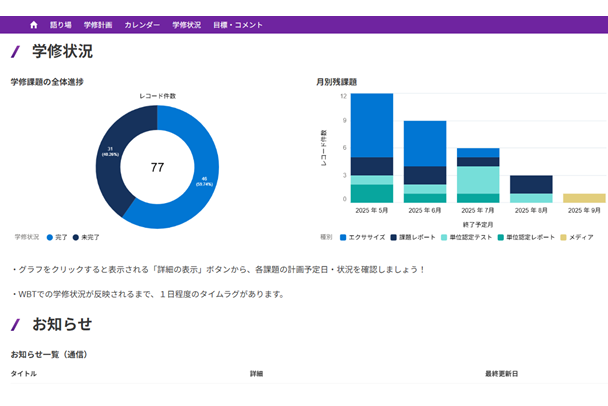The image size is (608, 406).
Task: Click the navy 課題レポート bar for 2025年5月
Action: (x=372, y=166)
